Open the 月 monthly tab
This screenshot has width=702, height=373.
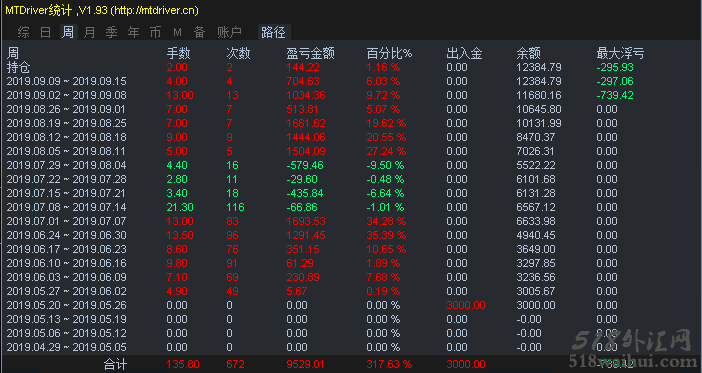[90, 32]
